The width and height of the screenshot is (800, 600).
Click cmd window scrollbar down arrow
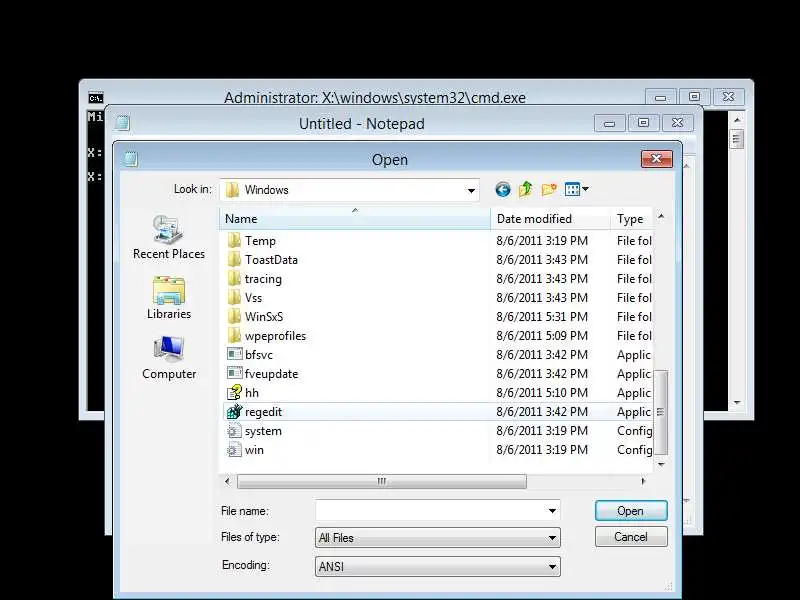click(737, 403)
